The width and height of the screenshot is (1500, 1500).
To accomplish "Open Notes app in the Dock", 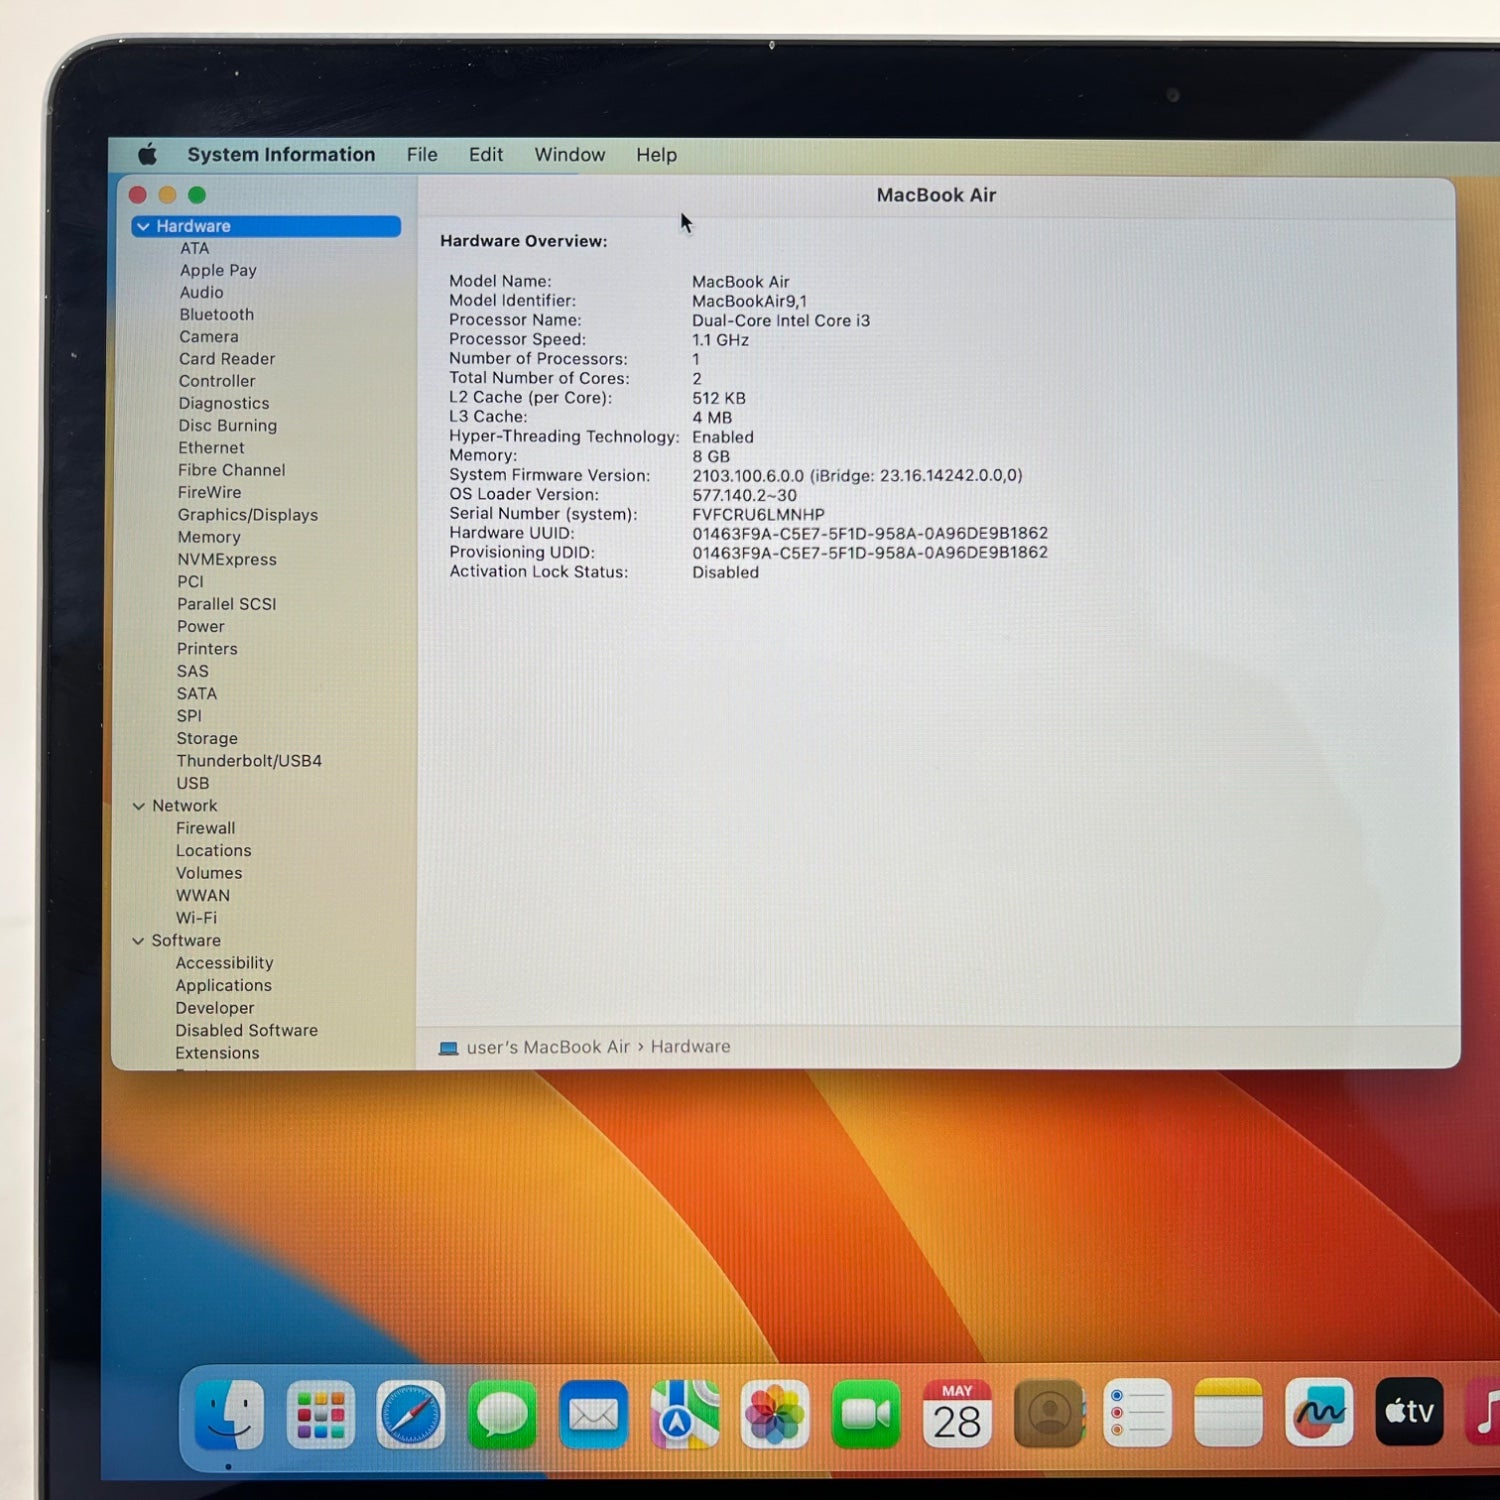I will (x=1229, y=1413).
